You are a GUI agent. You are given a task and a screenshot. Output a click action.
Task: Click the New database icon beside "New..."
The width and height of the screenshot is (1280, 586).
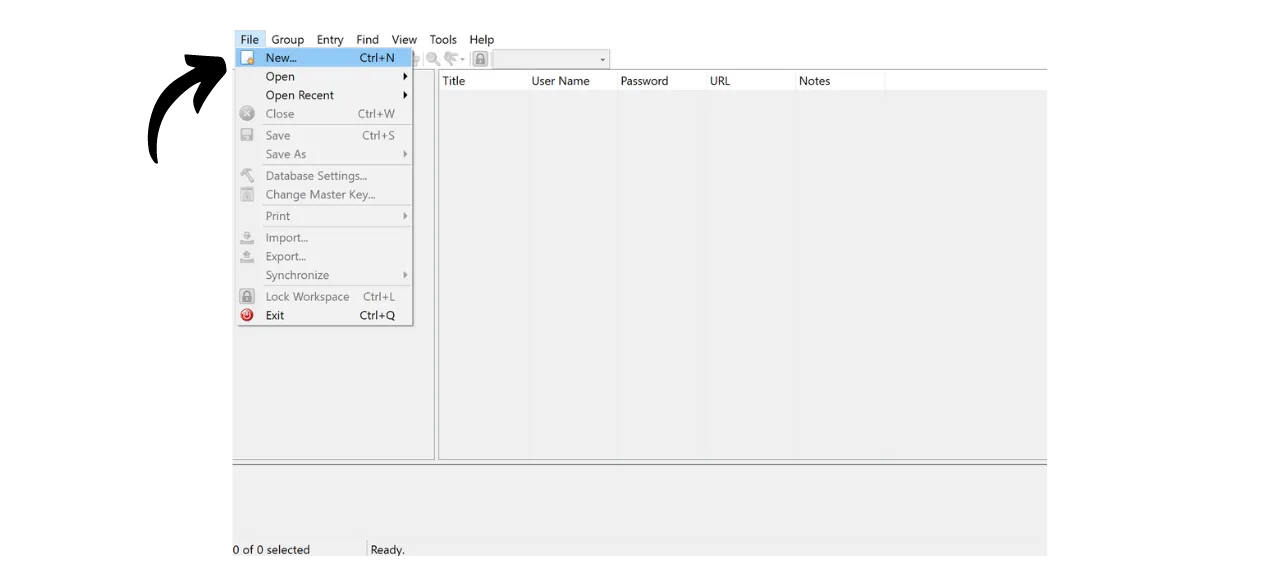pos(247,57)
